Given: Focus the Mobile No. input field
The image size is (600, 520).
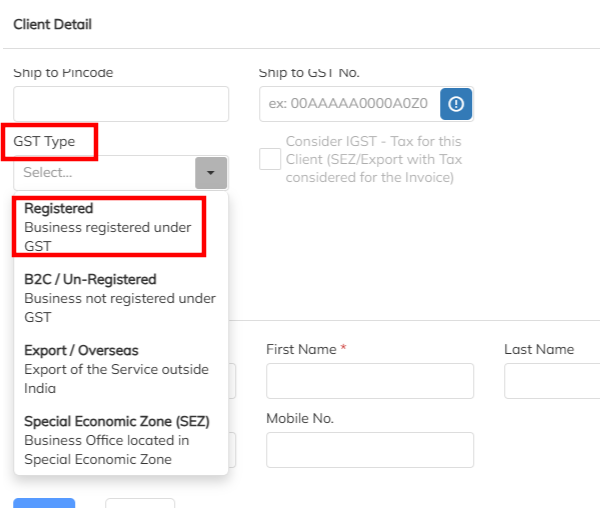Looking at the screenshot, I should (x=369, y=450).
